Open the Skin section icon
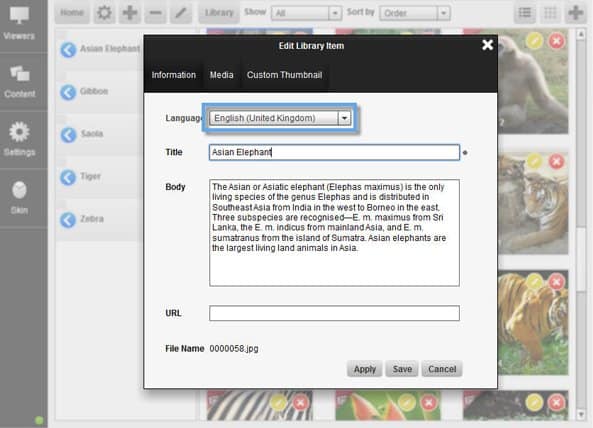Image resolution: width=593 pixels, height=428 pixels. 19,190
